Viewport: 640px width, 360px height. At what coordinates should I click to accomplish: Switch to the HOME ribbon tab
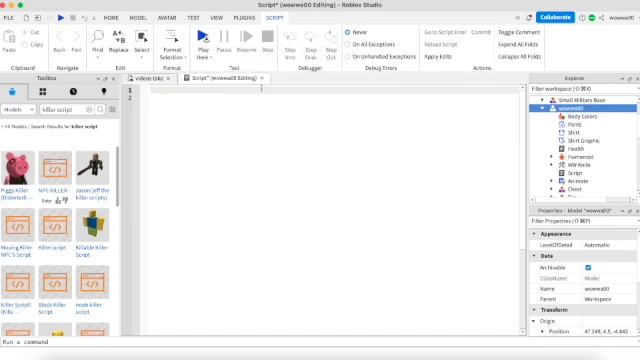pyautogui.click(x=111, y=18)
